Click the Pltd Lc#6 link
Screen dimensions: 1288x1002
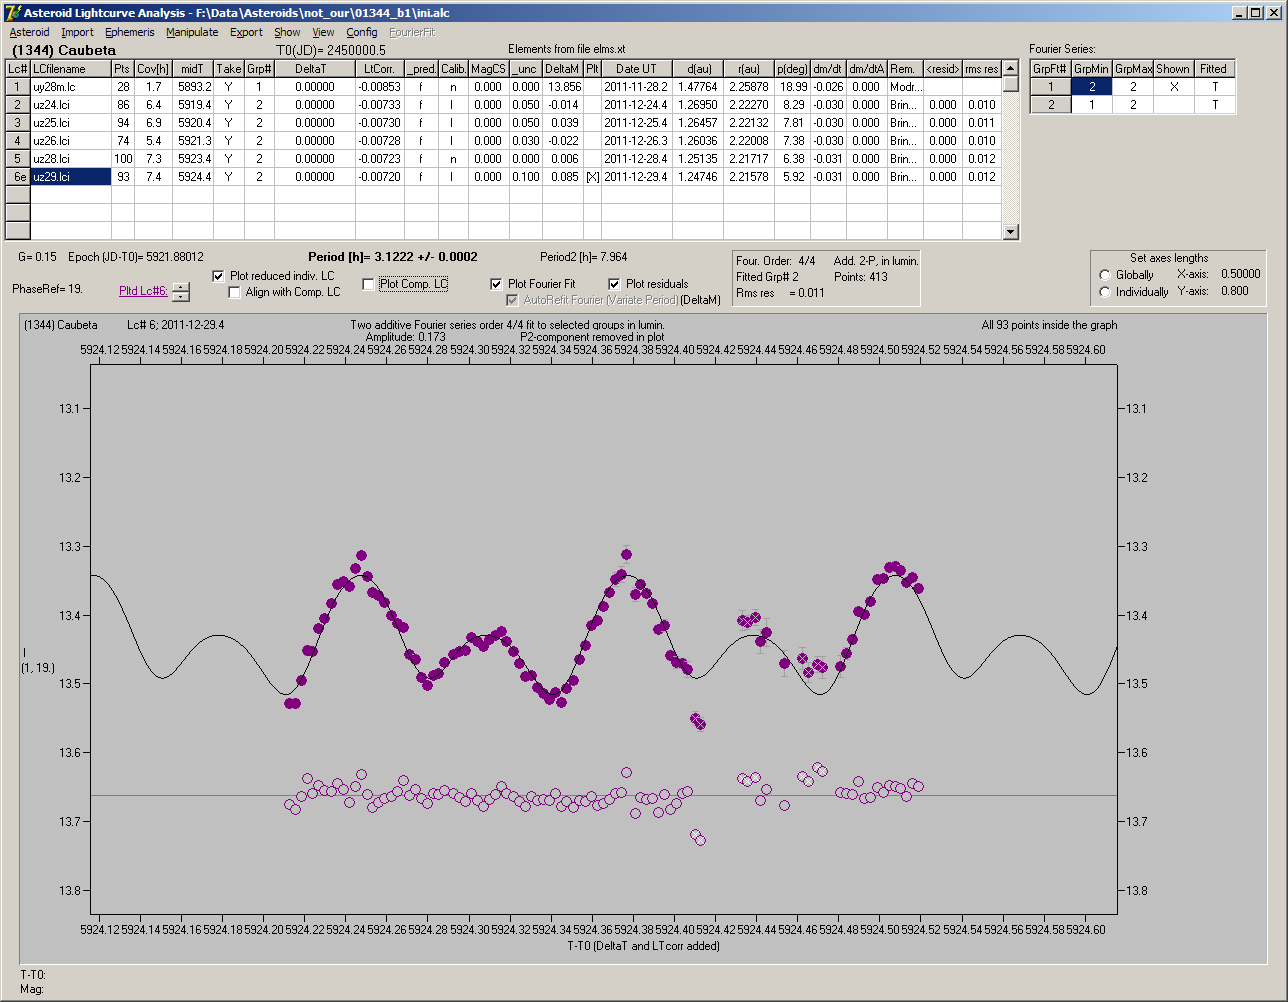(x=143, y=290)
